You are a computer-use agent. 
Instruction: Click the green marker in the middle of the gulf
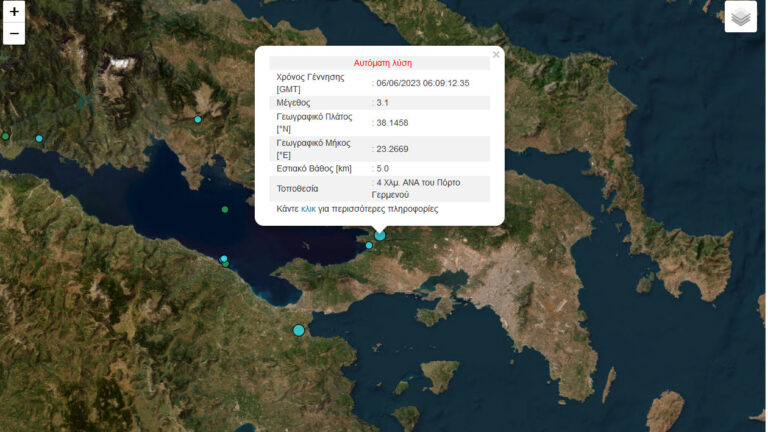click(225, 209)
